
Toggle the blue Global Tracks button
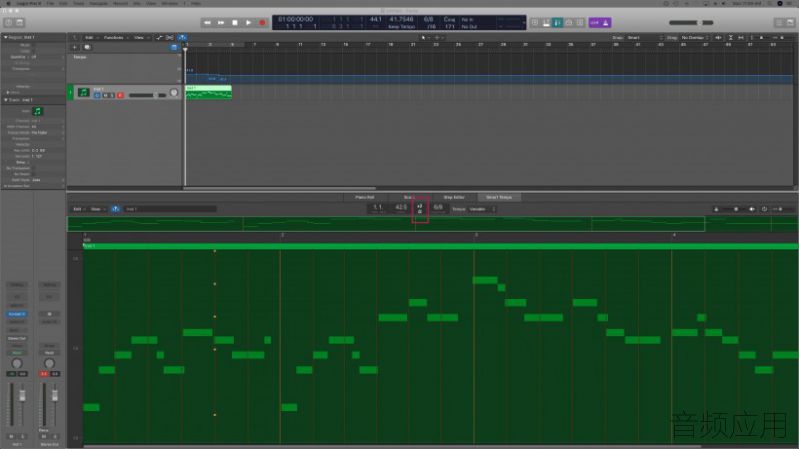point(174,47)
